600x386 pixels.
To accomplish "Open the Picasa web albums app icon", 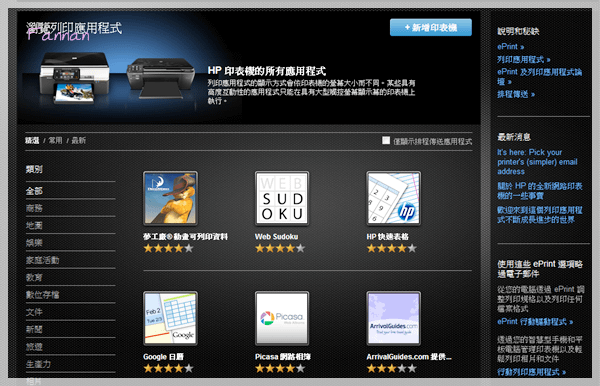I will pos(282,318).
